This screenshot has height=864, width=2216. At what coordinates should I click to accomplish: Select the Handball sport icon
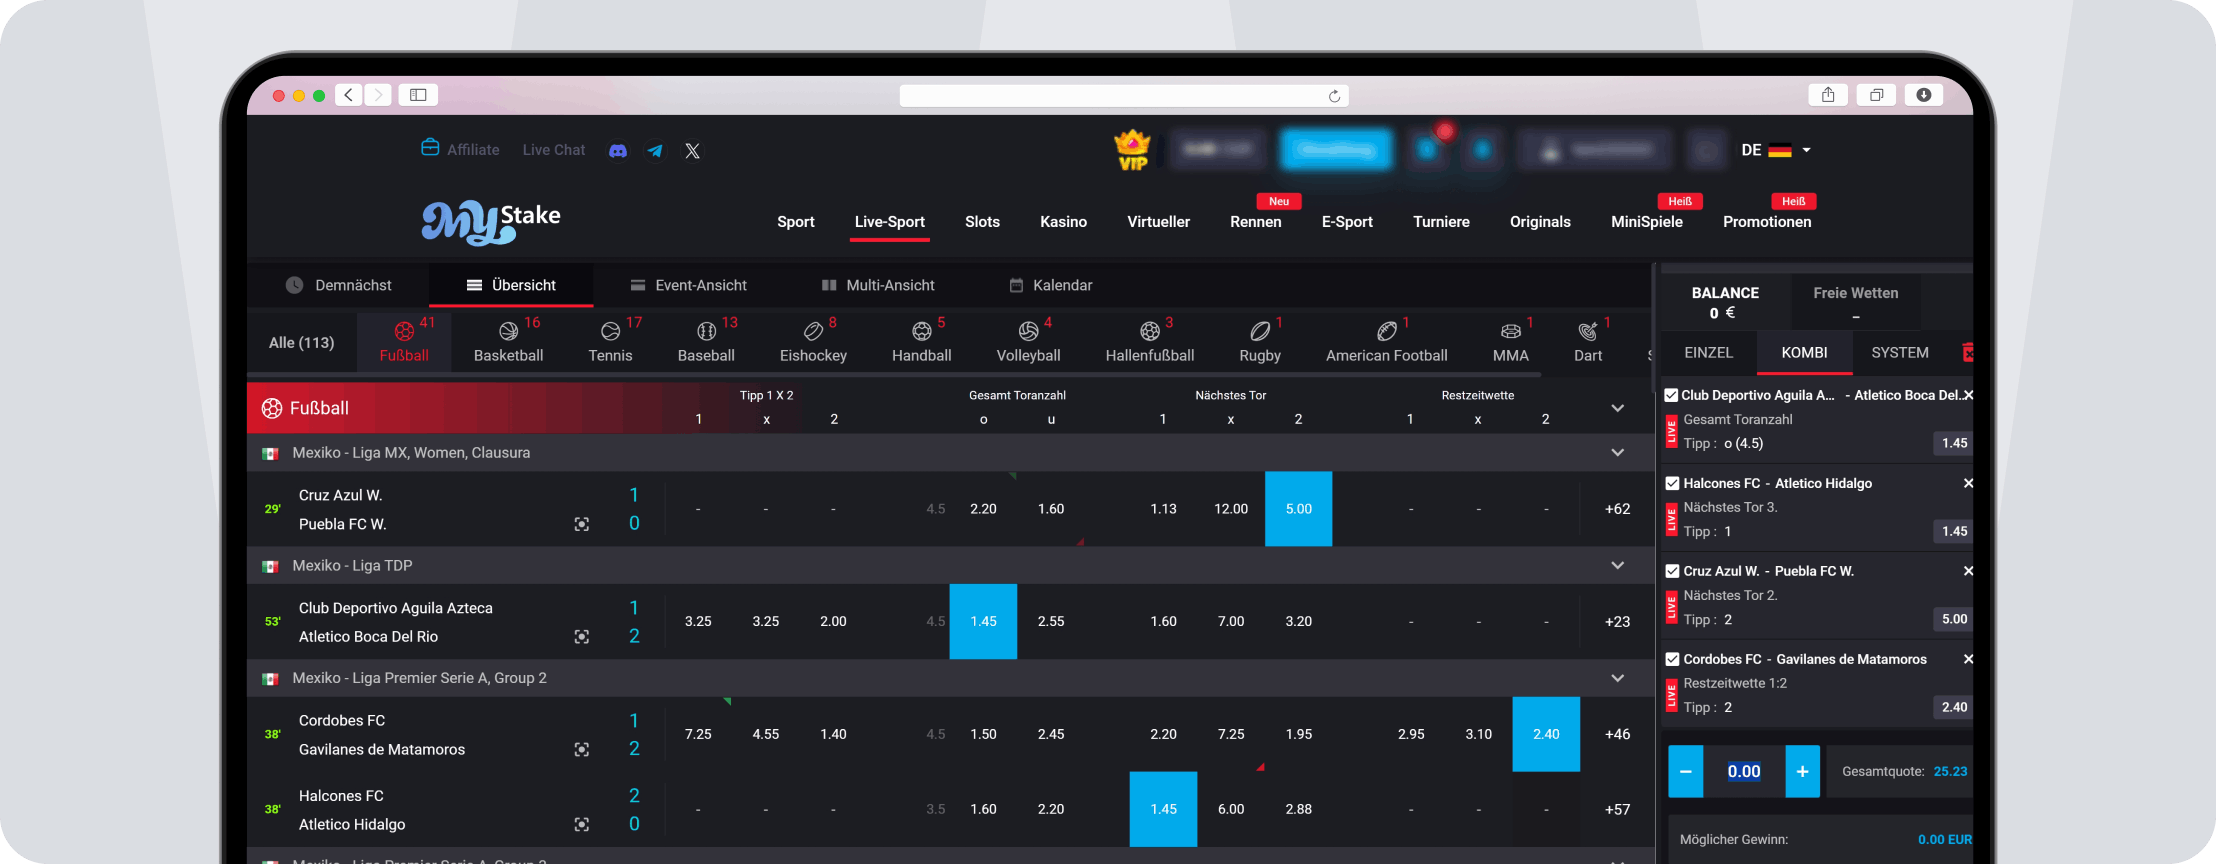921,331
